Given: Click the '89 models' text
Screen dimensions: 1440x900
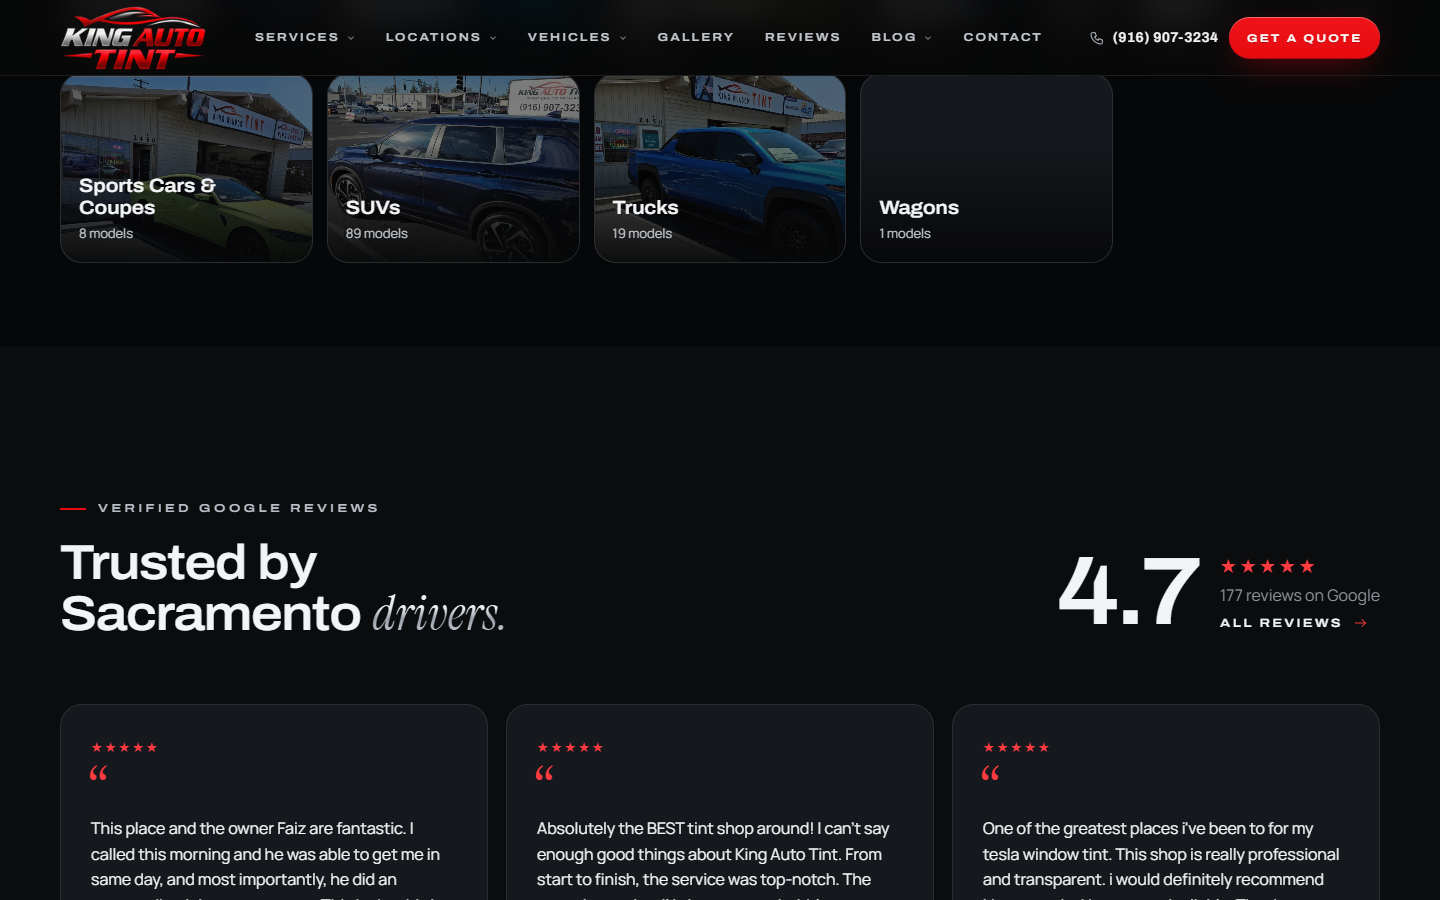Looking at the screenshot, I should [x=377, y=233].
